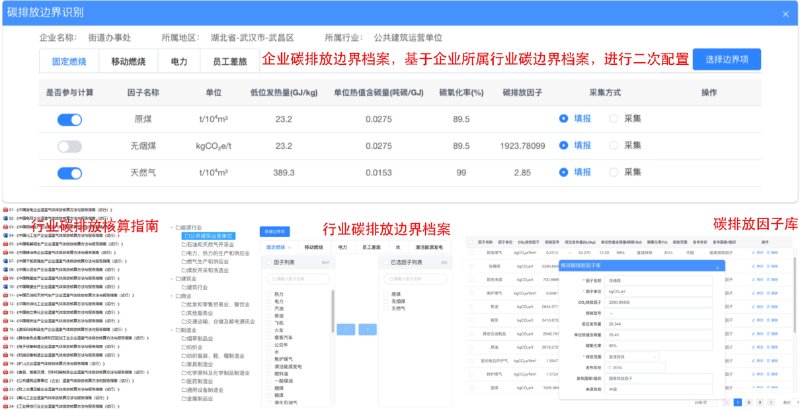This screenshot has height=411, width=800.
Task: Click the 固定燃烧 tab
Action: (69, 61)
